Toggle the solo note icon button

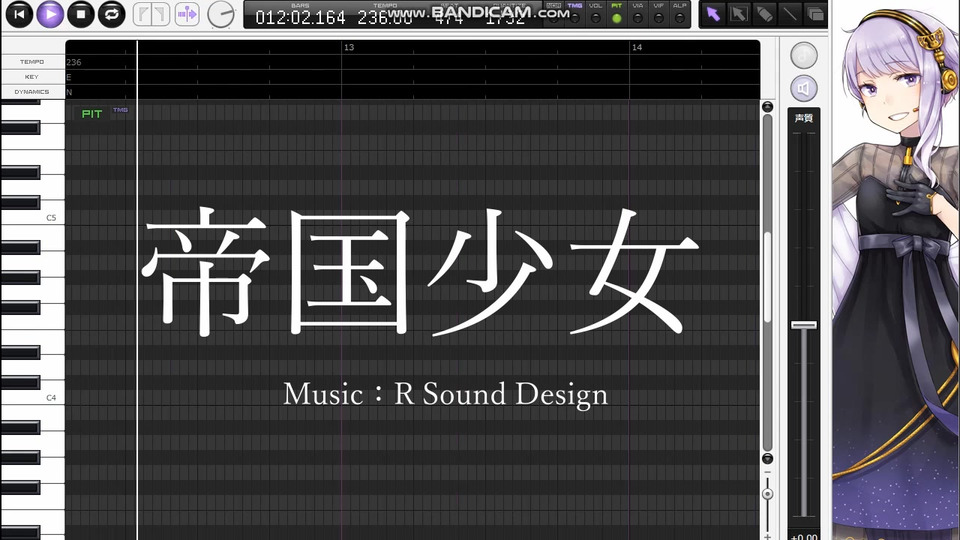click(x=804, y=55)
